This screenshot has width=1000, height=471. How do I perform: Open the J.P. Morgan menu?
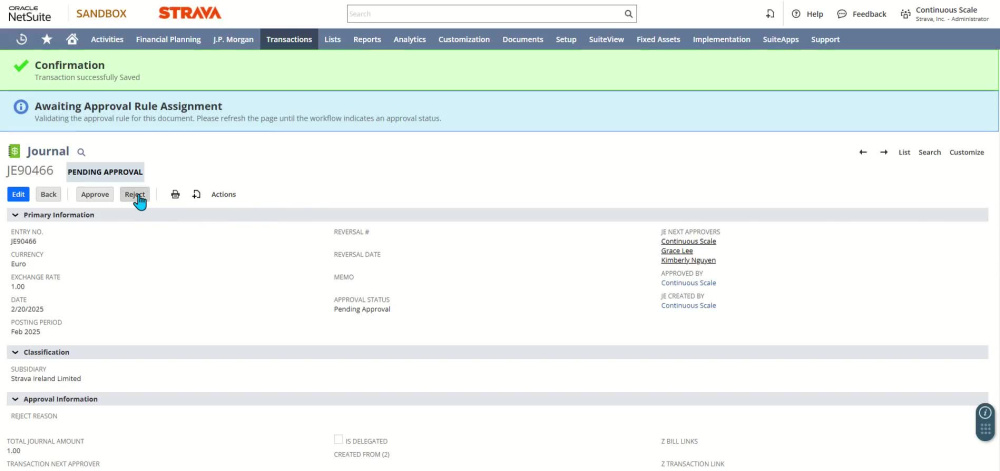pyautogui.click(x=233, y=39)
